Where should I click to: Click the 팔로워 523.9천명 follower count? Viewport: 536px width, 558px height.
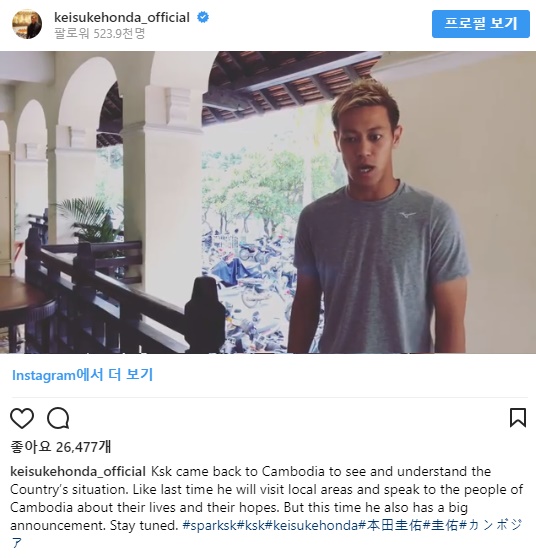(x=100, y=33)
